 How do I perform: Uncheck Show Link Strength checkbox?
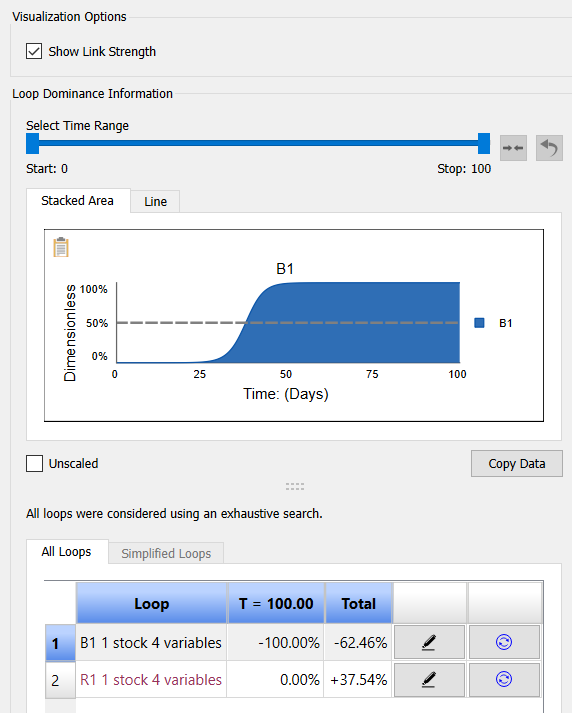34,51
